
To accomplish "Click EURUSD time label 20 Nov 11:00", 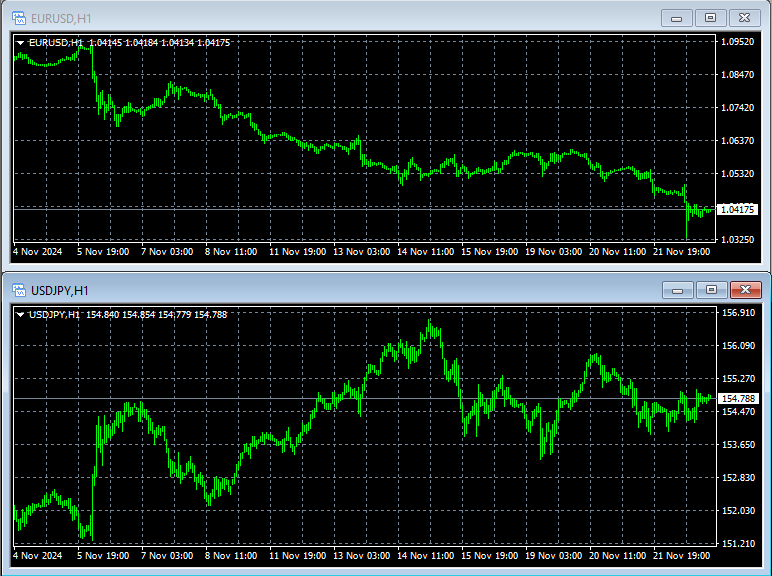I will 617,252.
